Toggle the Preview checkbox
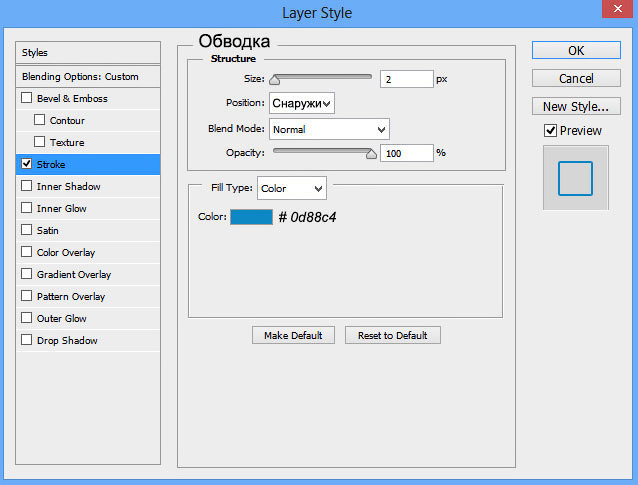The image size is (638, 485). point(550,131)
